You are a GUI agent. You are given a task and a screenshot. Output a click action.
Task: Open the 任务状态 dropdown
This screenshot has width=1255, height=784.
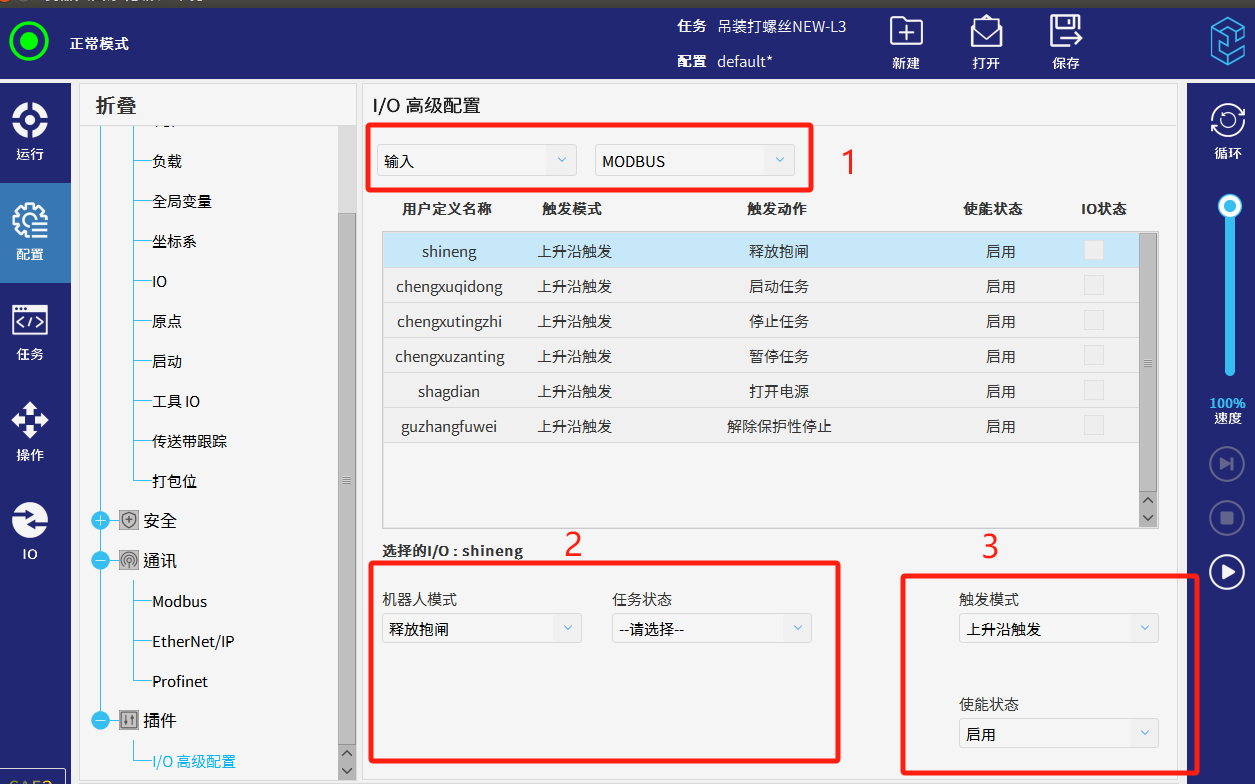pyautogui.click(x=711, y=629)
